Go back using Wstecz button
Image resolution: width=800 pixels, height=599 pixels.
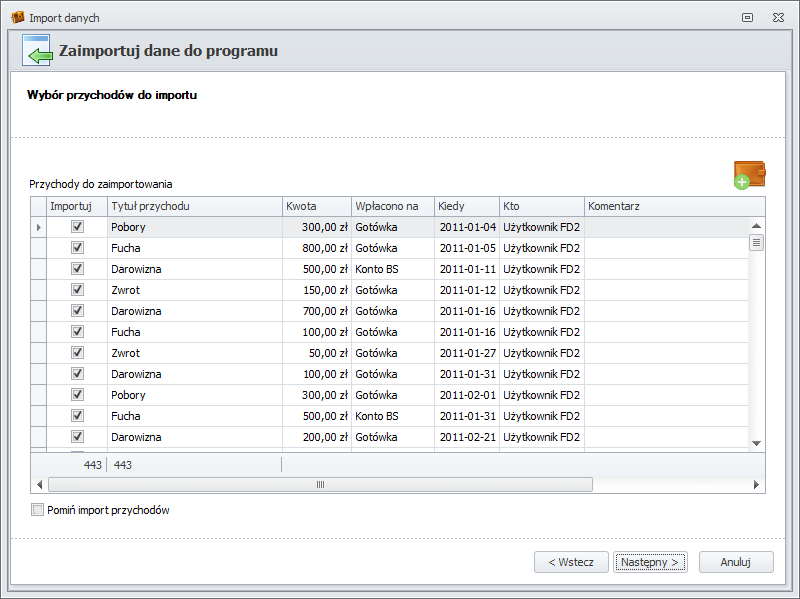571,562
